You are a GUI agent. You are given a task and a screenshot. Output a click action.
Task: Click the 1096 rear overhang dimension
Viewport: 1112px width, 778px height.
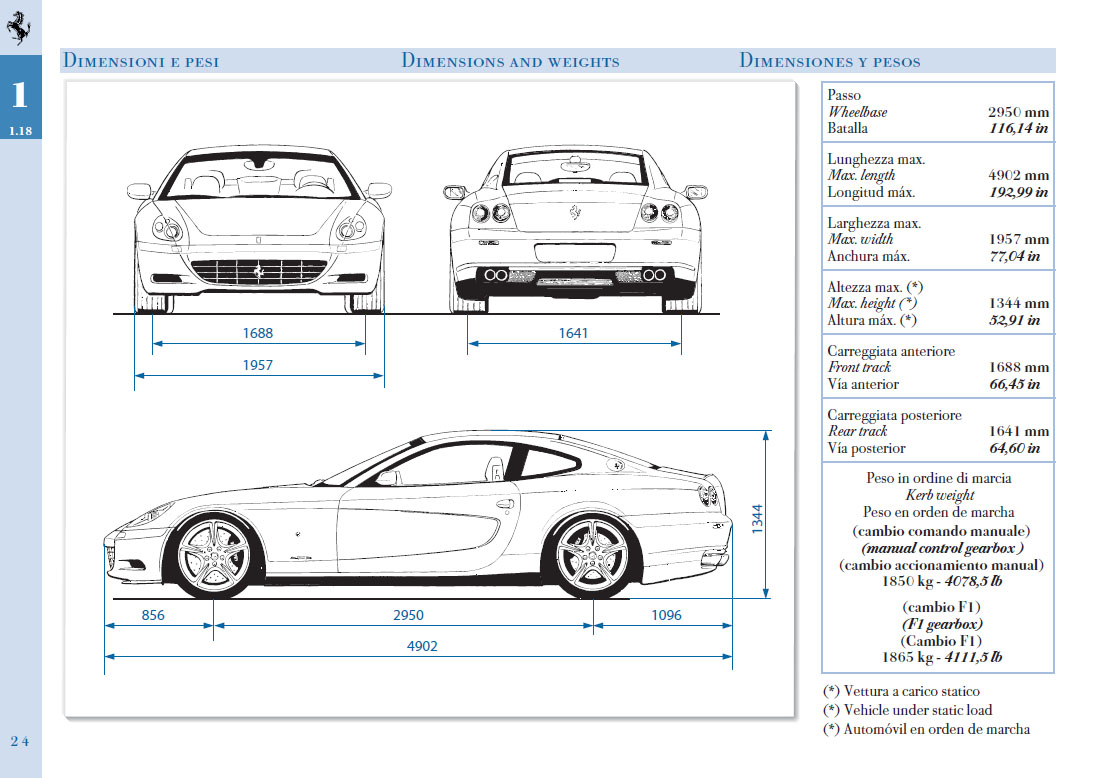click(x=666, y=616)
